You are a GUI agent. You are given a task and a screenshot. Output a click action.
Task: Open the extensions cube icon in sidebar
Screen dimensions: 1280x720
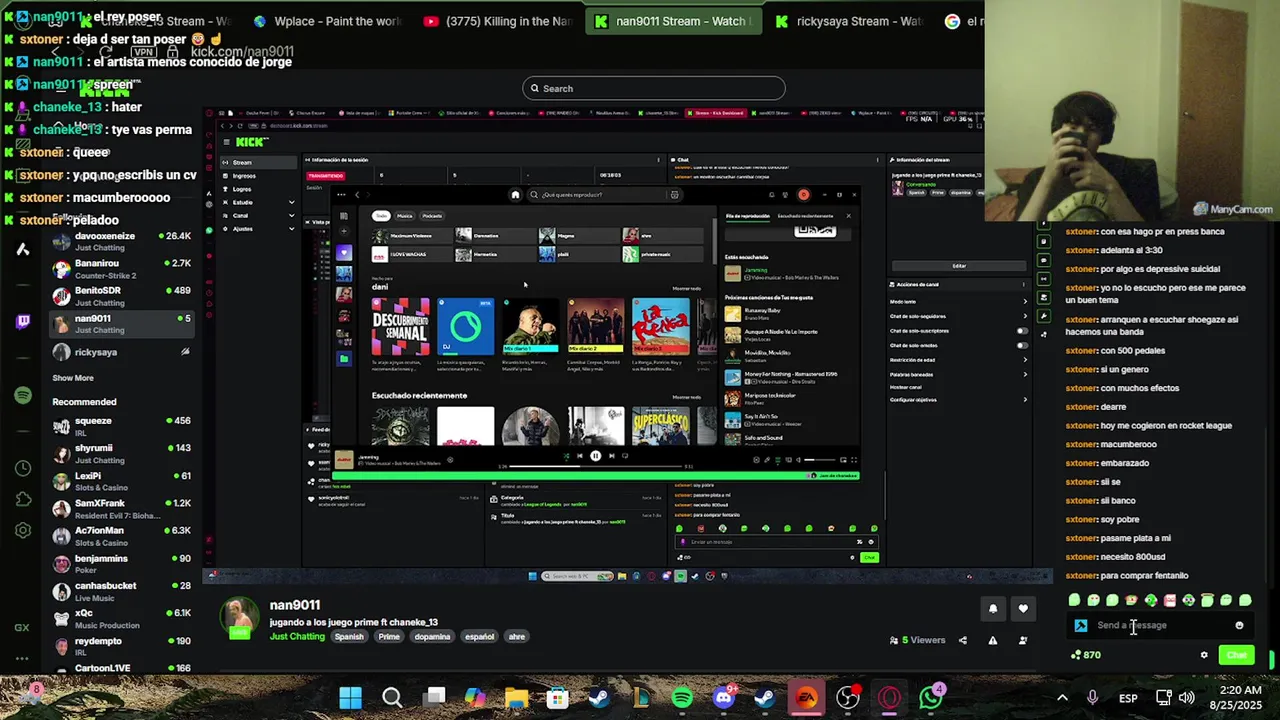click(x=23, y=499)
